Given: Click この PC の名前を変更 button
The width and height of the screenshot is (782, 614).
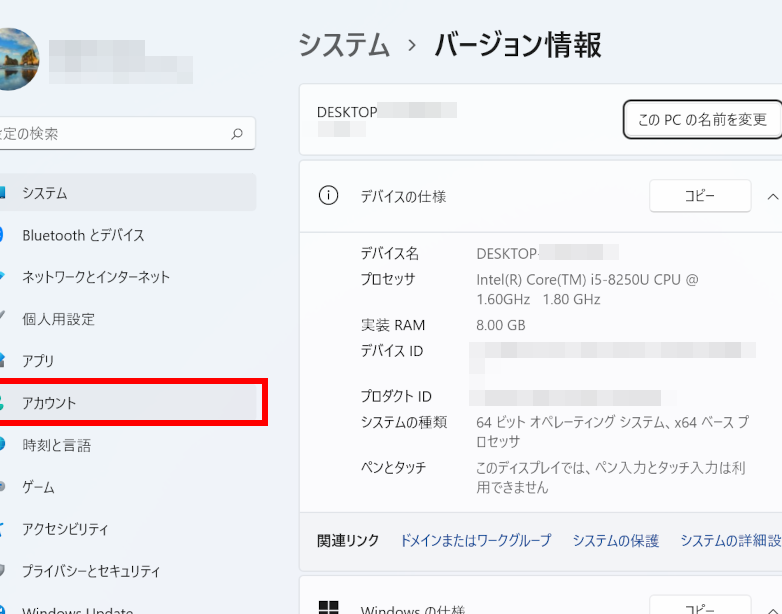Looking at the screenshot, I should [702, 119].
